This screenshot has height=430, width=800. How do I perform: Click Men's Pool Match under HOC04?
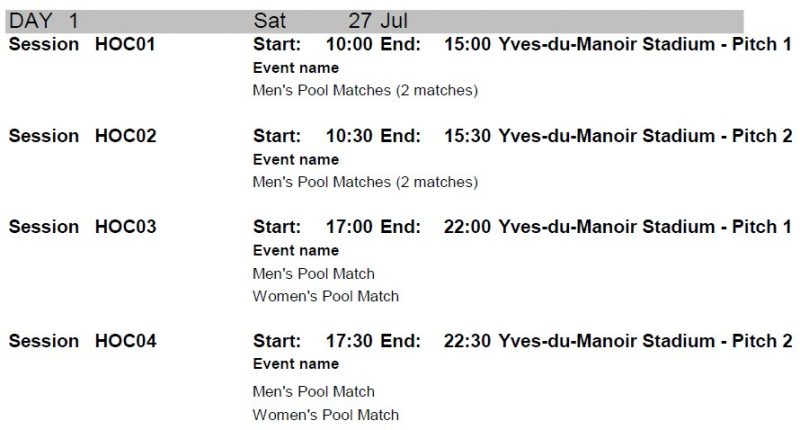coord(314,391)
